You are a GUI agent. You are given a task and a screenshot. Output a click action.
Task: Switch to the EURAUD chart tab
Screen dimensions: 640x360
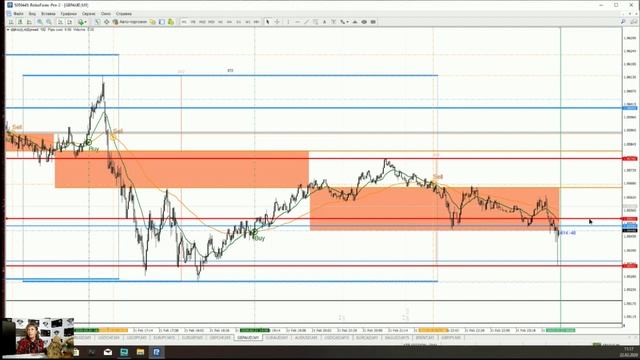pyautogui.click(x=277, y=338)
